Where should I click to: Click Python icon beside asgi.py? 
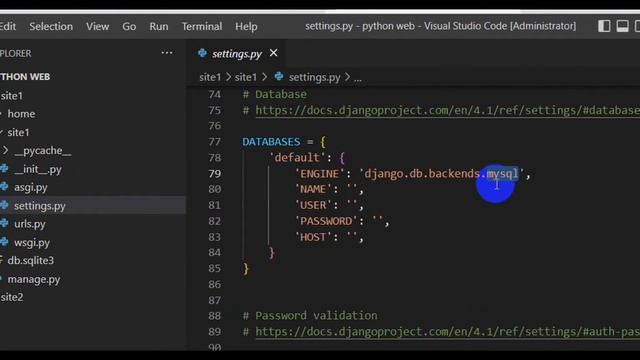(x=4, y=187)
